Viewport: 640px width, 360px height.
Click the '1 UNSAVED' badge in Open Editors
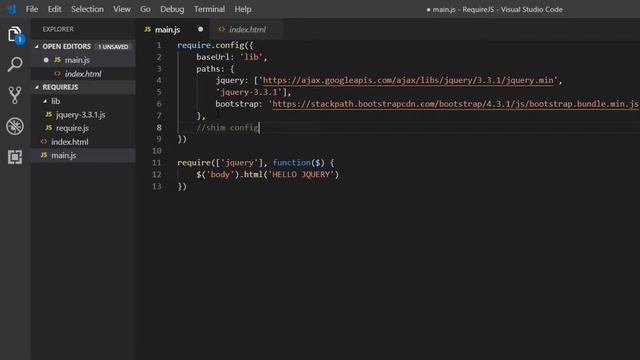click(x=113, y=47)
